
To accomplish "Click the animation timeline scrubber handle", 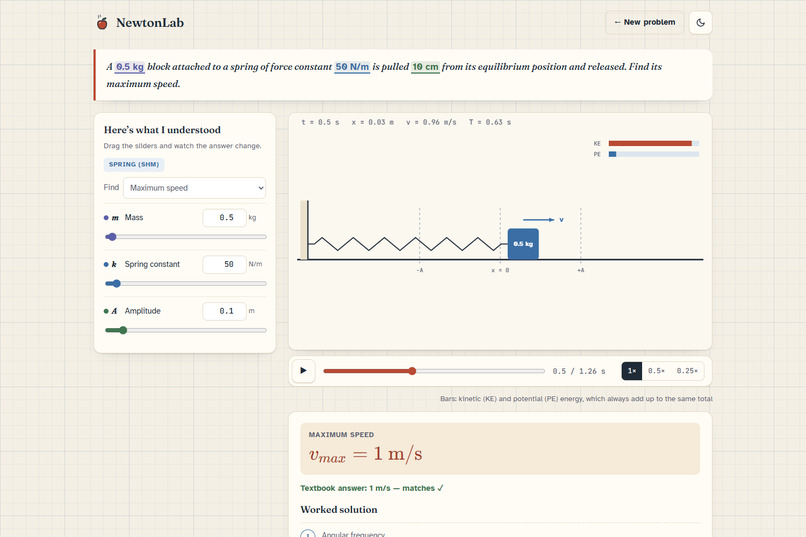I will [x=412, y=371].
